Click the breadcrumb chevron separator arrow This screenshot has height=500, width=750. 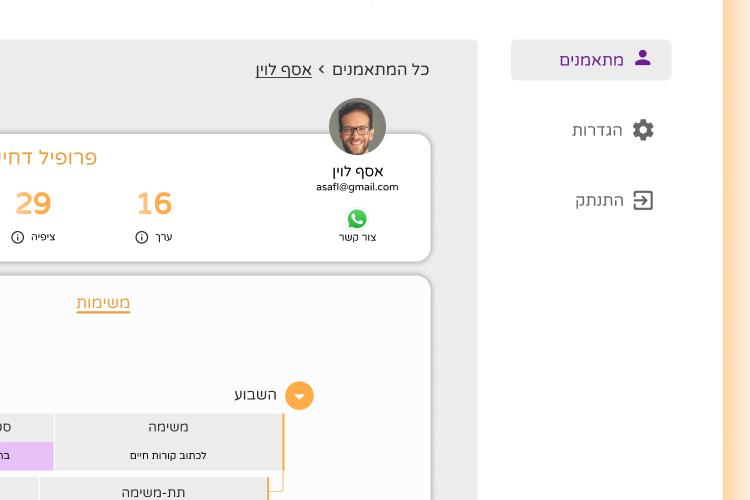pos(322,69)
